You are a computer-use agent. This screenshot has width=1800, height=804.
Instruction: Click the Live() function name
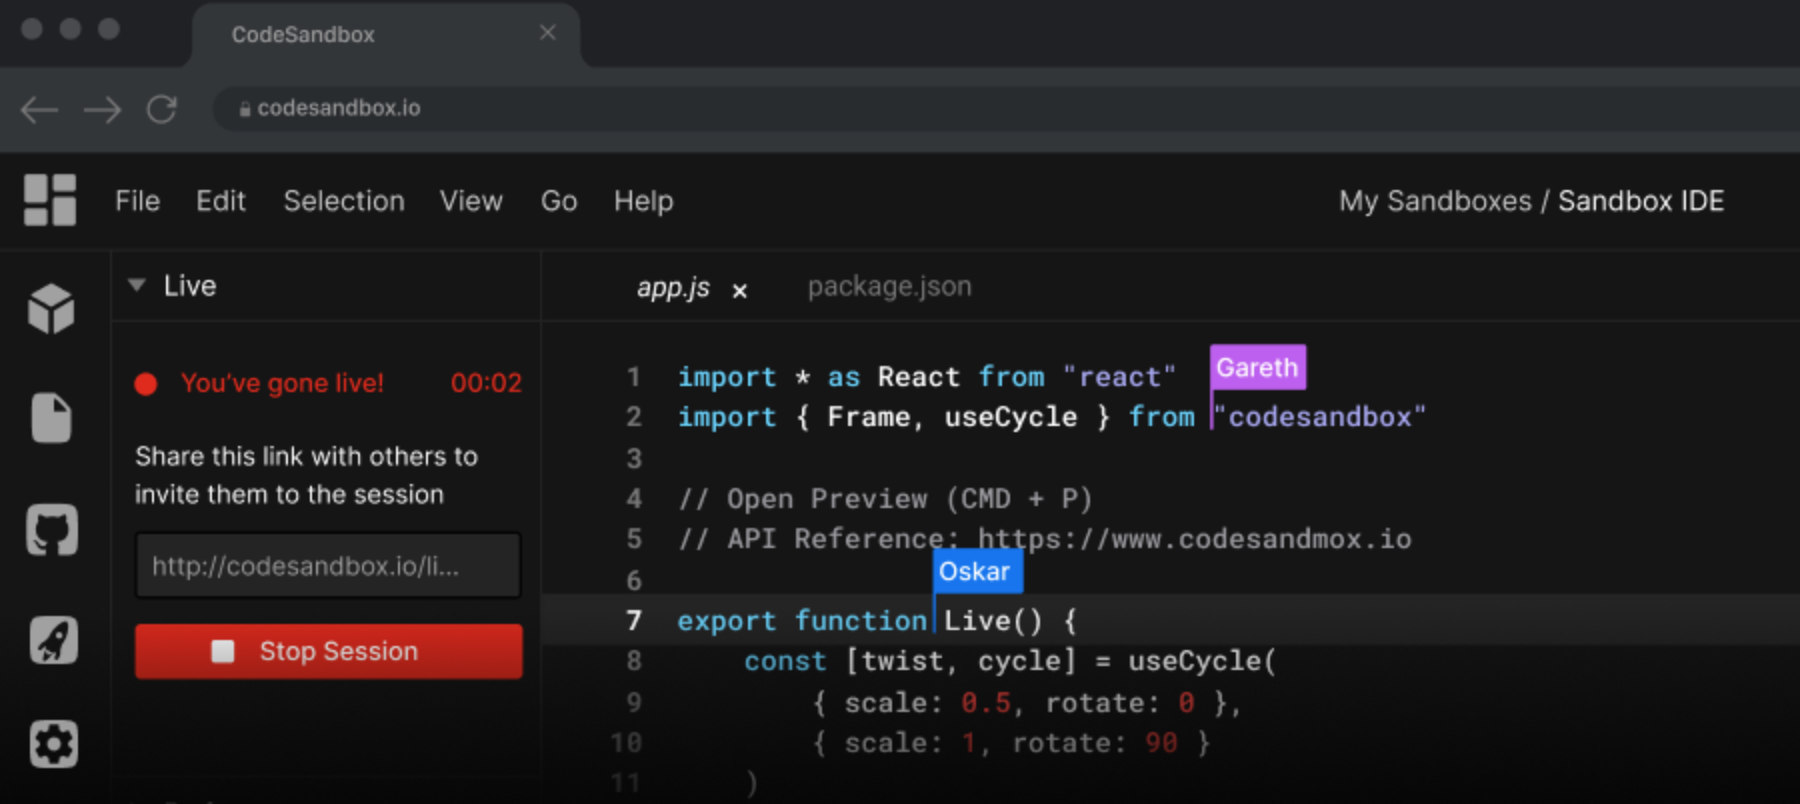pos(993,621)
